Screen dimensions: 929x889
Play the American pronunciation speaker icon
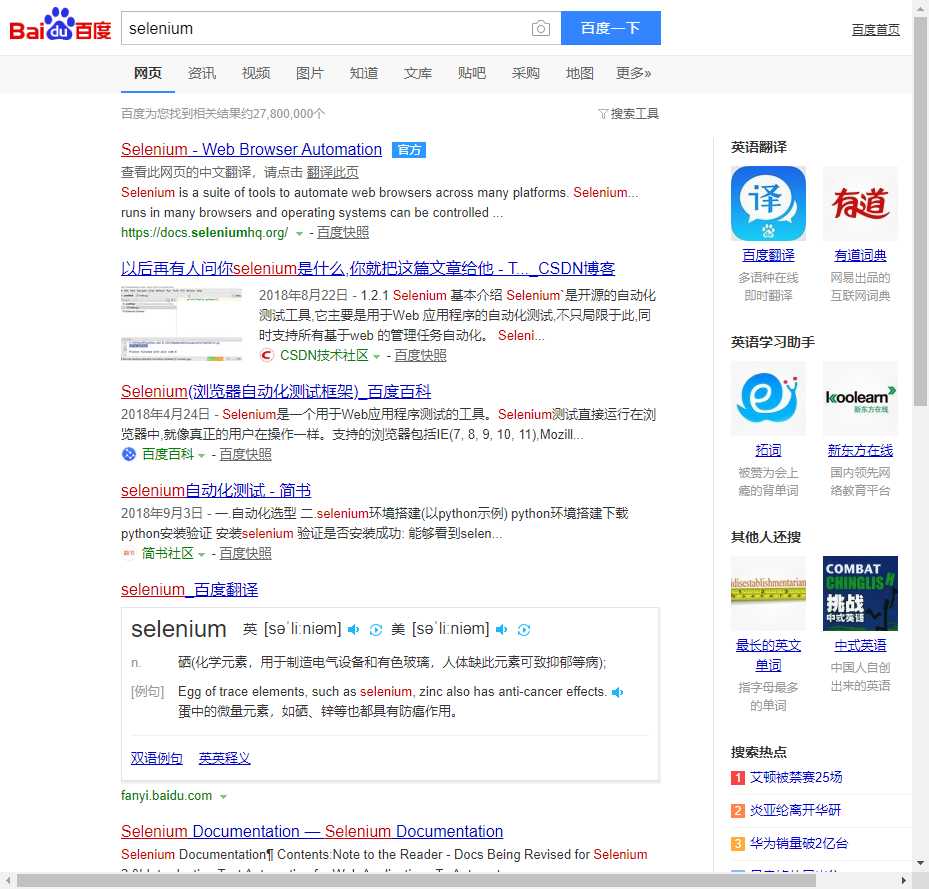502,629
